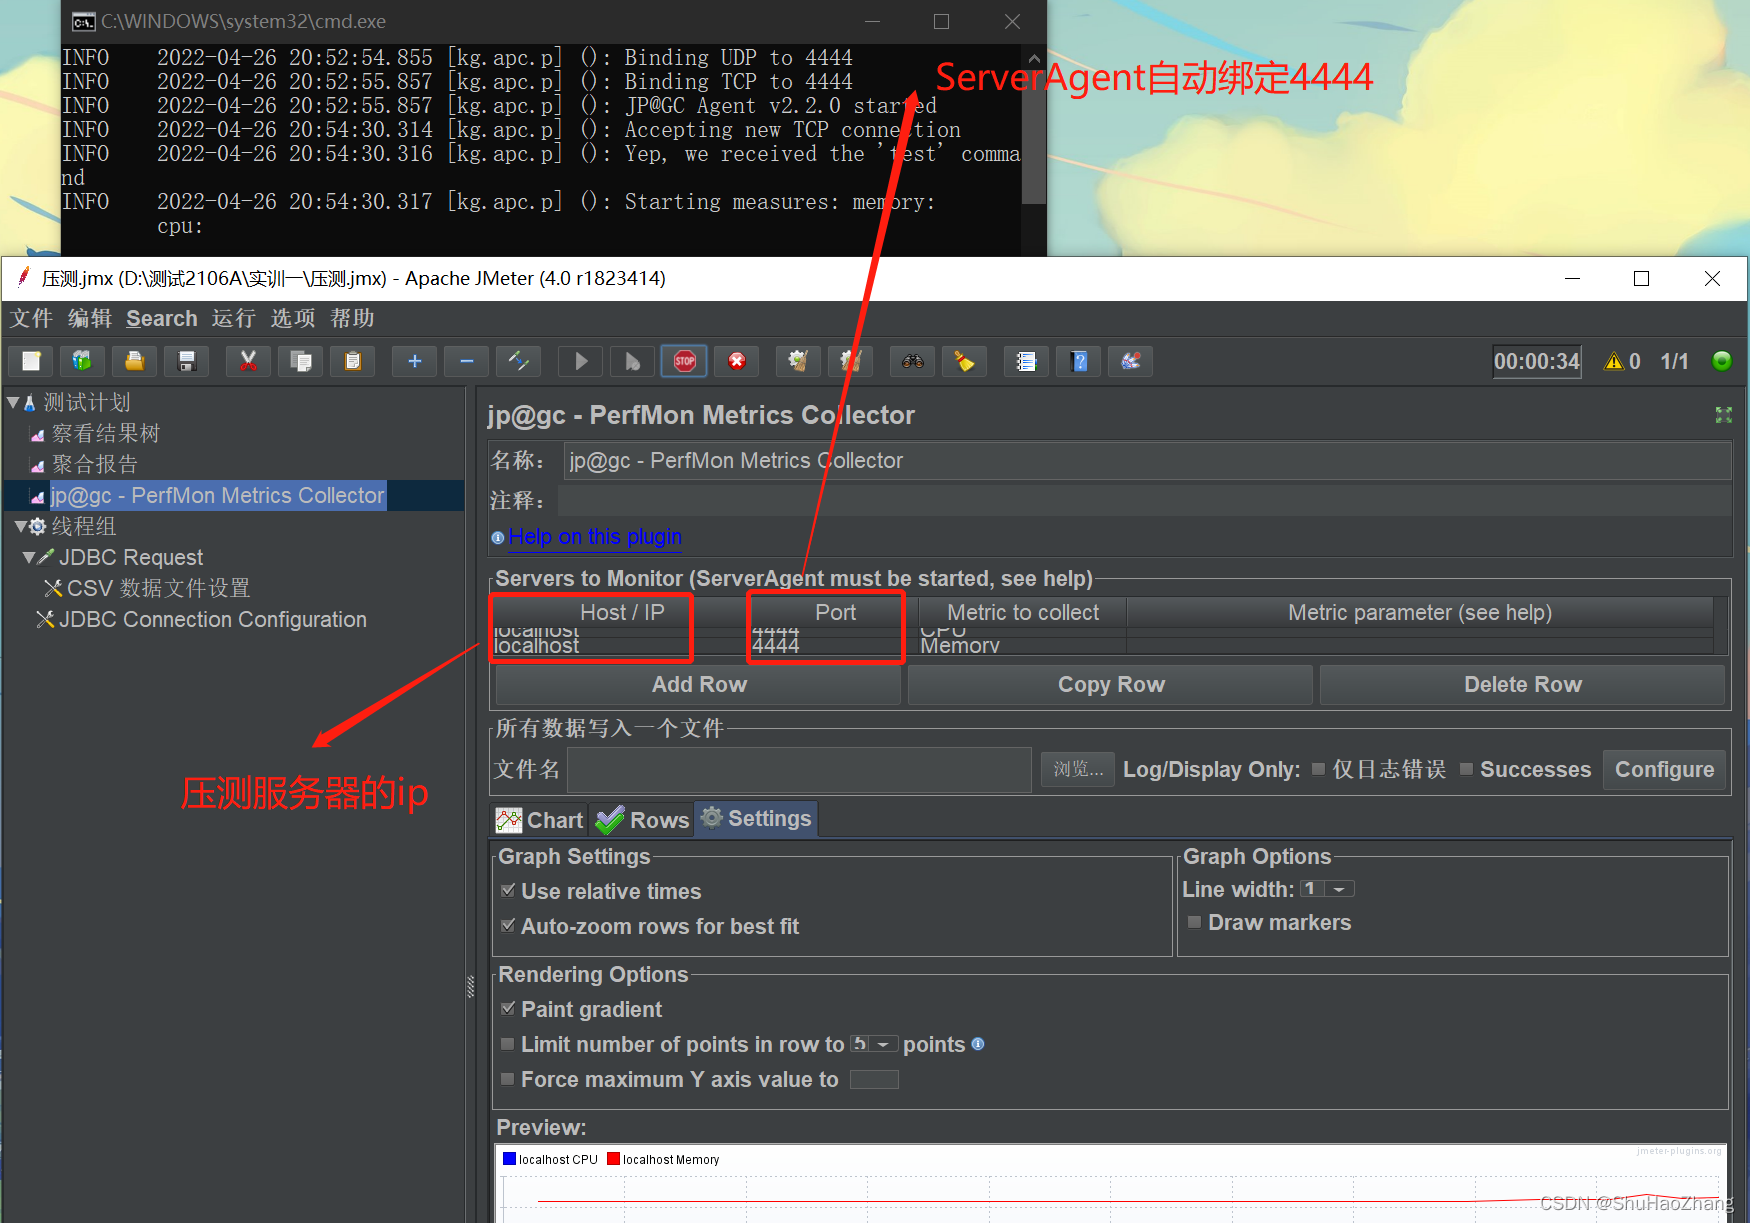The height and width of the screenshot is (1223, 1750).
Task: Open the 运行 menu
Action: [234, 318]
